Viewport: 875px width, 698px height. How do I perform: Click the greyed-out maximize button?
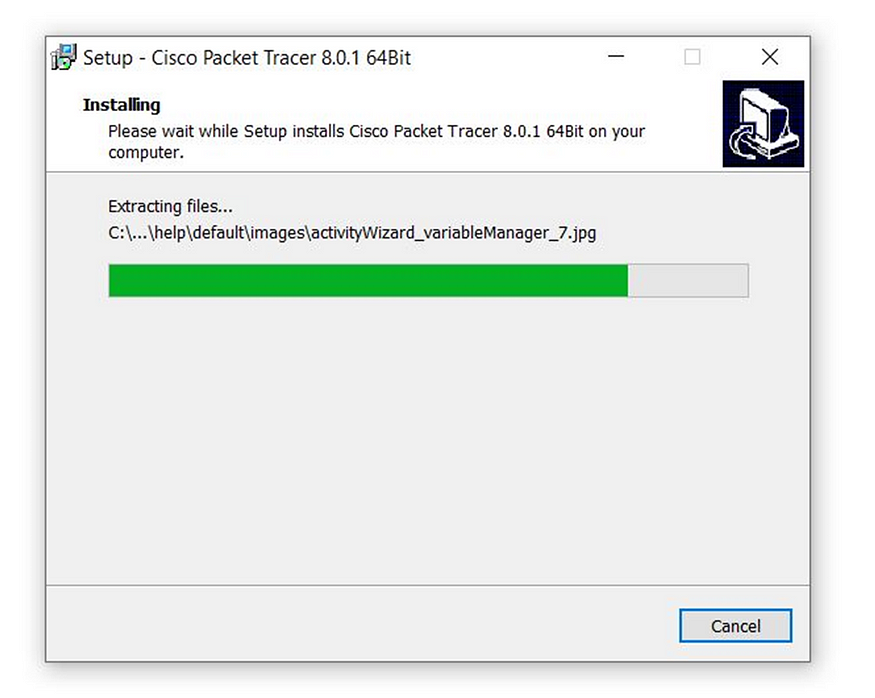pyautogui.click(x=692, y=56)
